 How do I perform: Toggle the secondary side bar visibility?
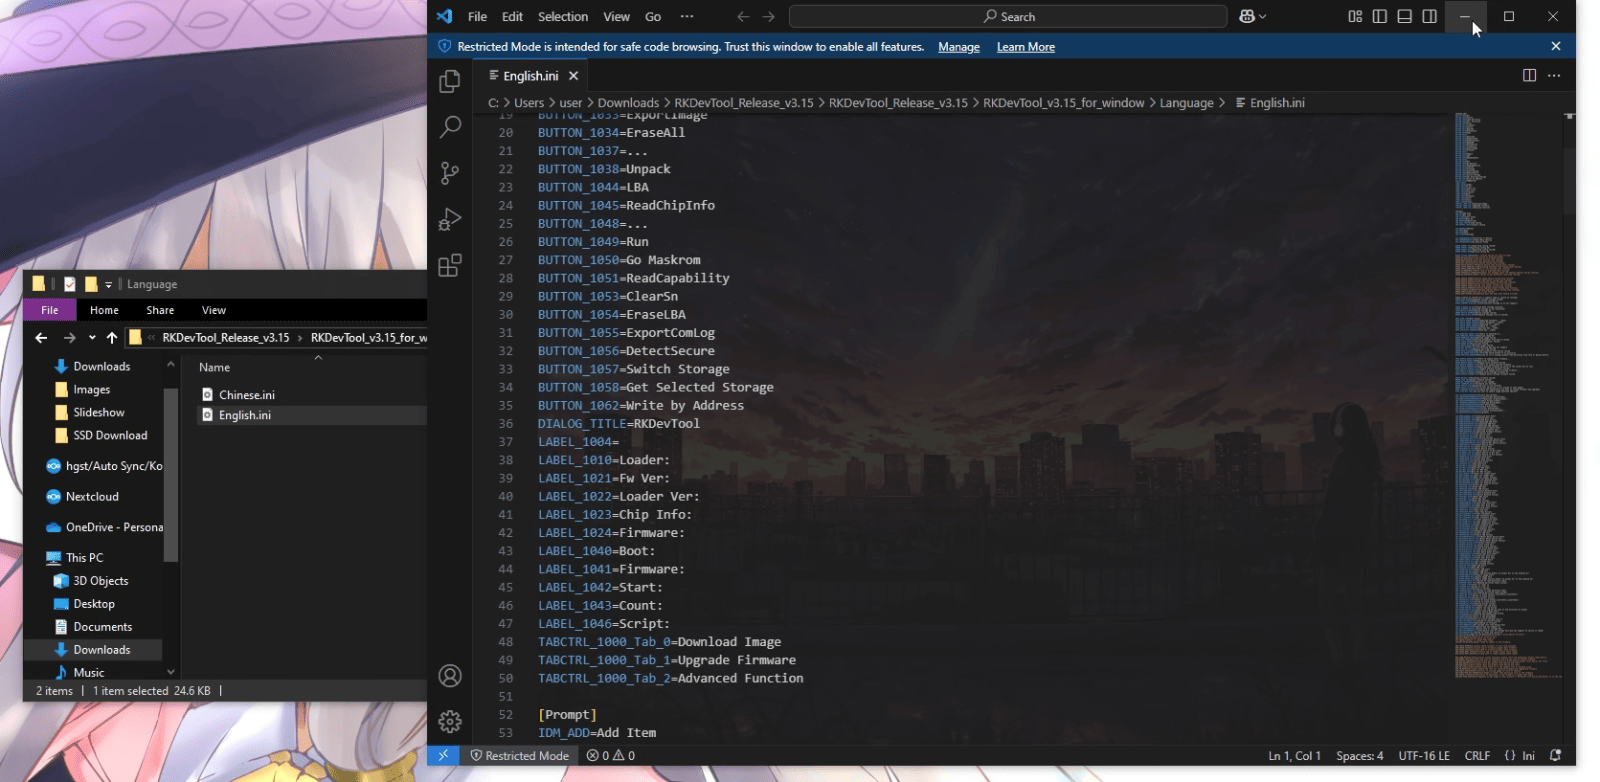[1430, 16]
